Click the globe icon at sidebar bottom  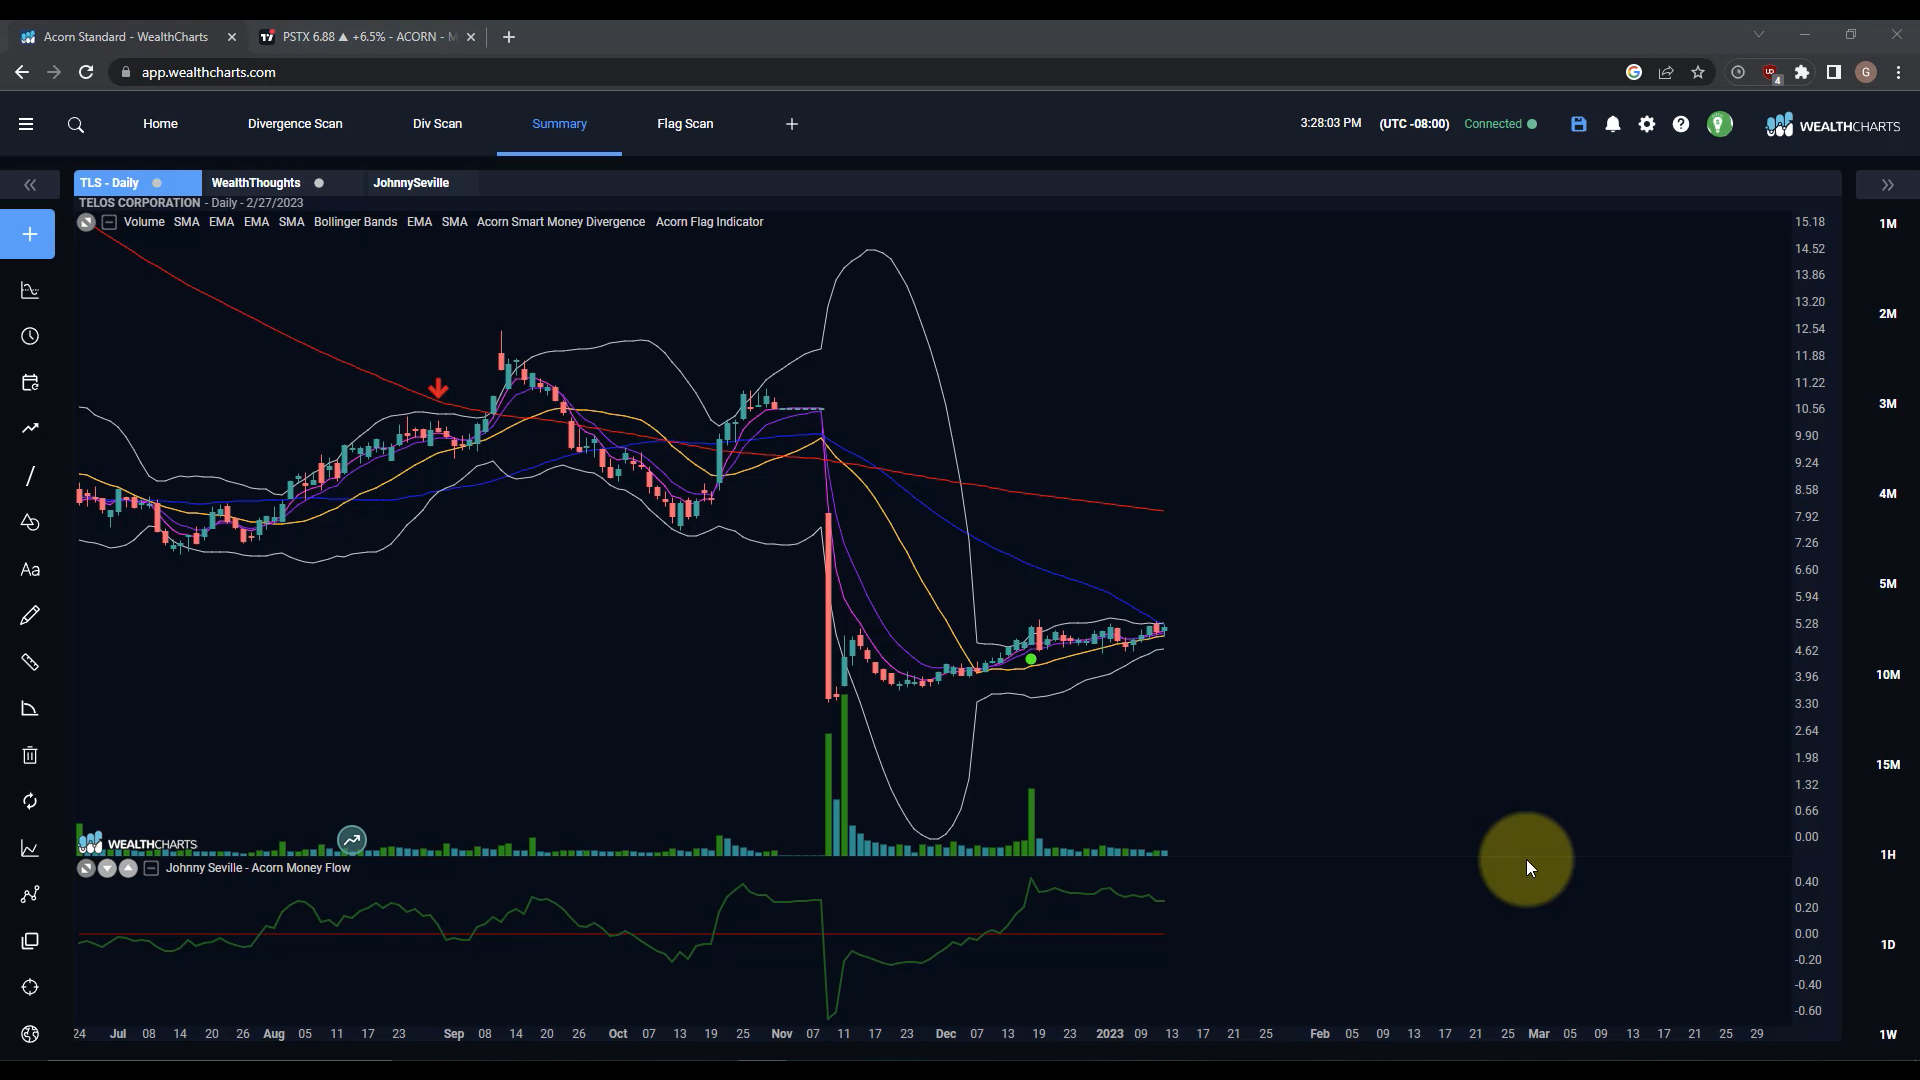[x=30, y=1034]
